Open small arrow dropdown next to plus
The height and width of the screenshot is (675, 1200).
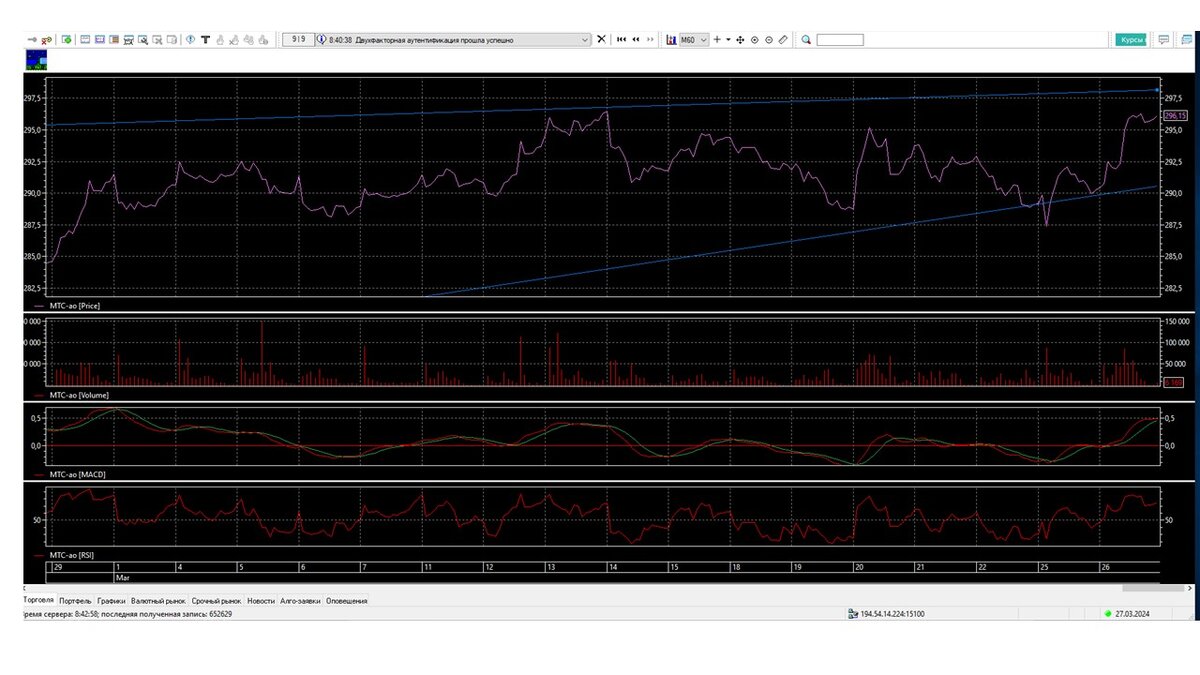728,40
